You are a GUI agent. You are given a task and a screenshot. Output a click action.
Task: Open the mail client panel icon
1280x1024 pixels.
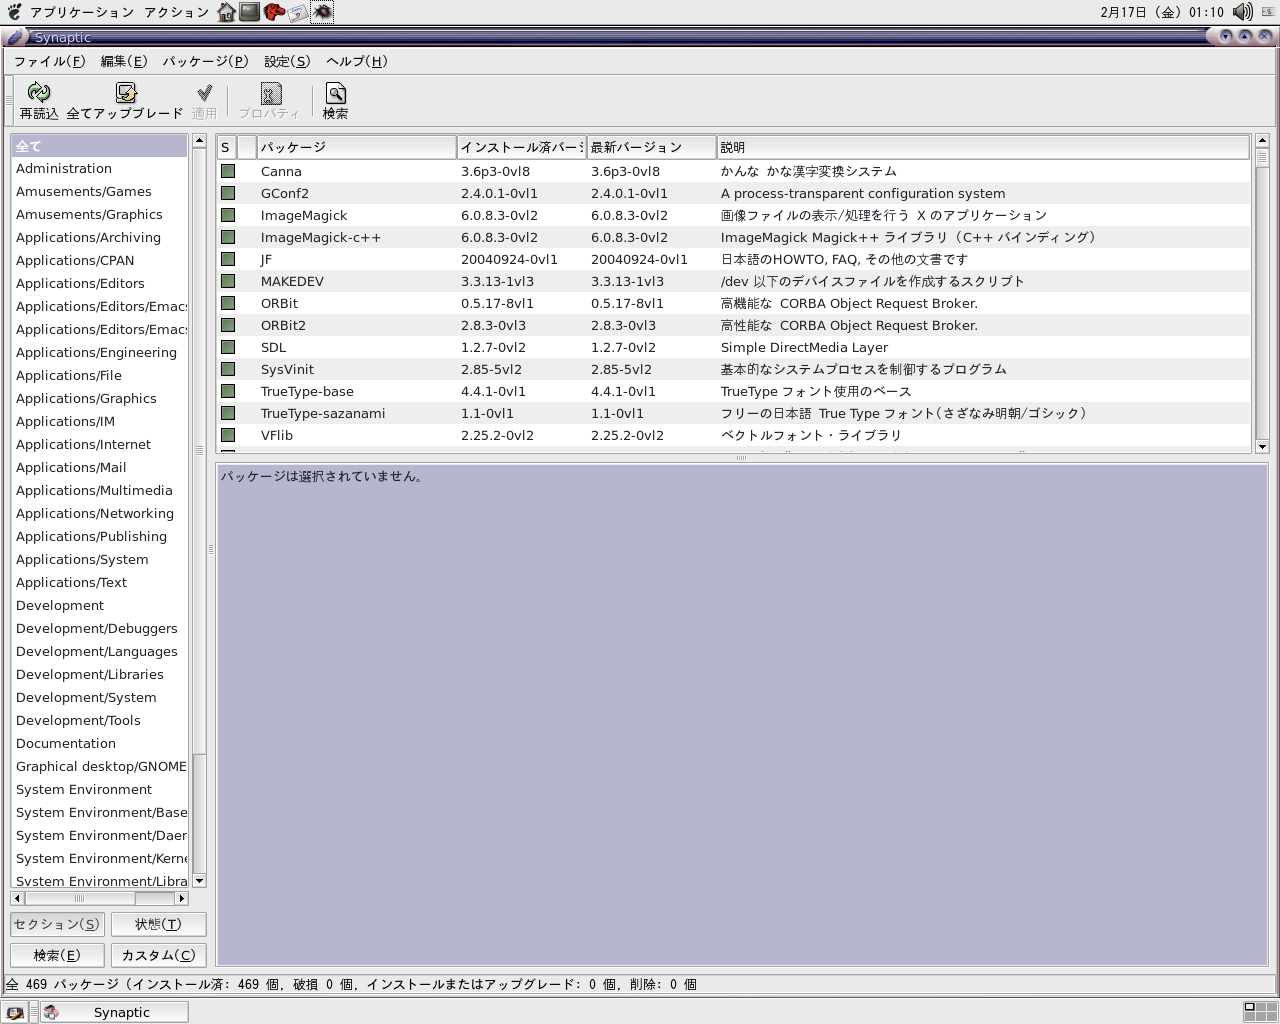click(x=298, y=12)
